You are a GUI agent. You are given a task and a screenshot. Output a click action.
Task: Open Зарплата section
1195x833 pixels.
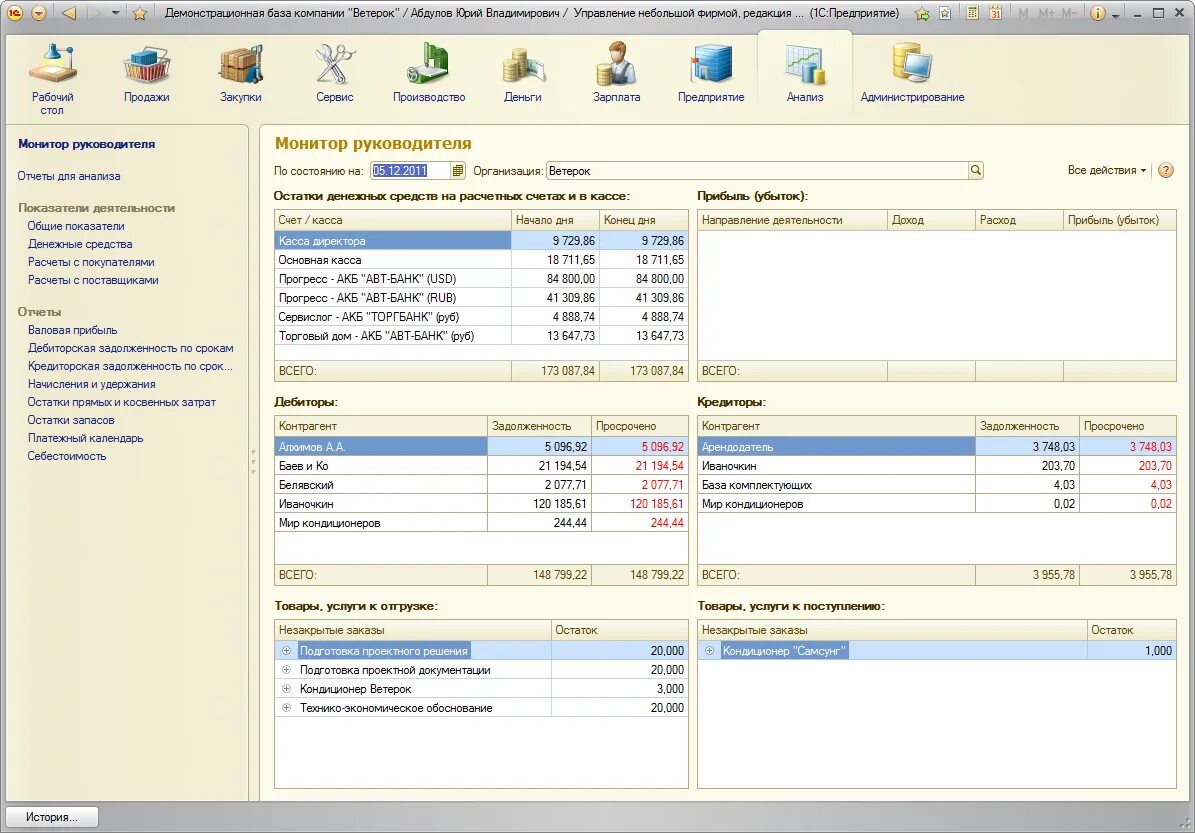point(617,73)
